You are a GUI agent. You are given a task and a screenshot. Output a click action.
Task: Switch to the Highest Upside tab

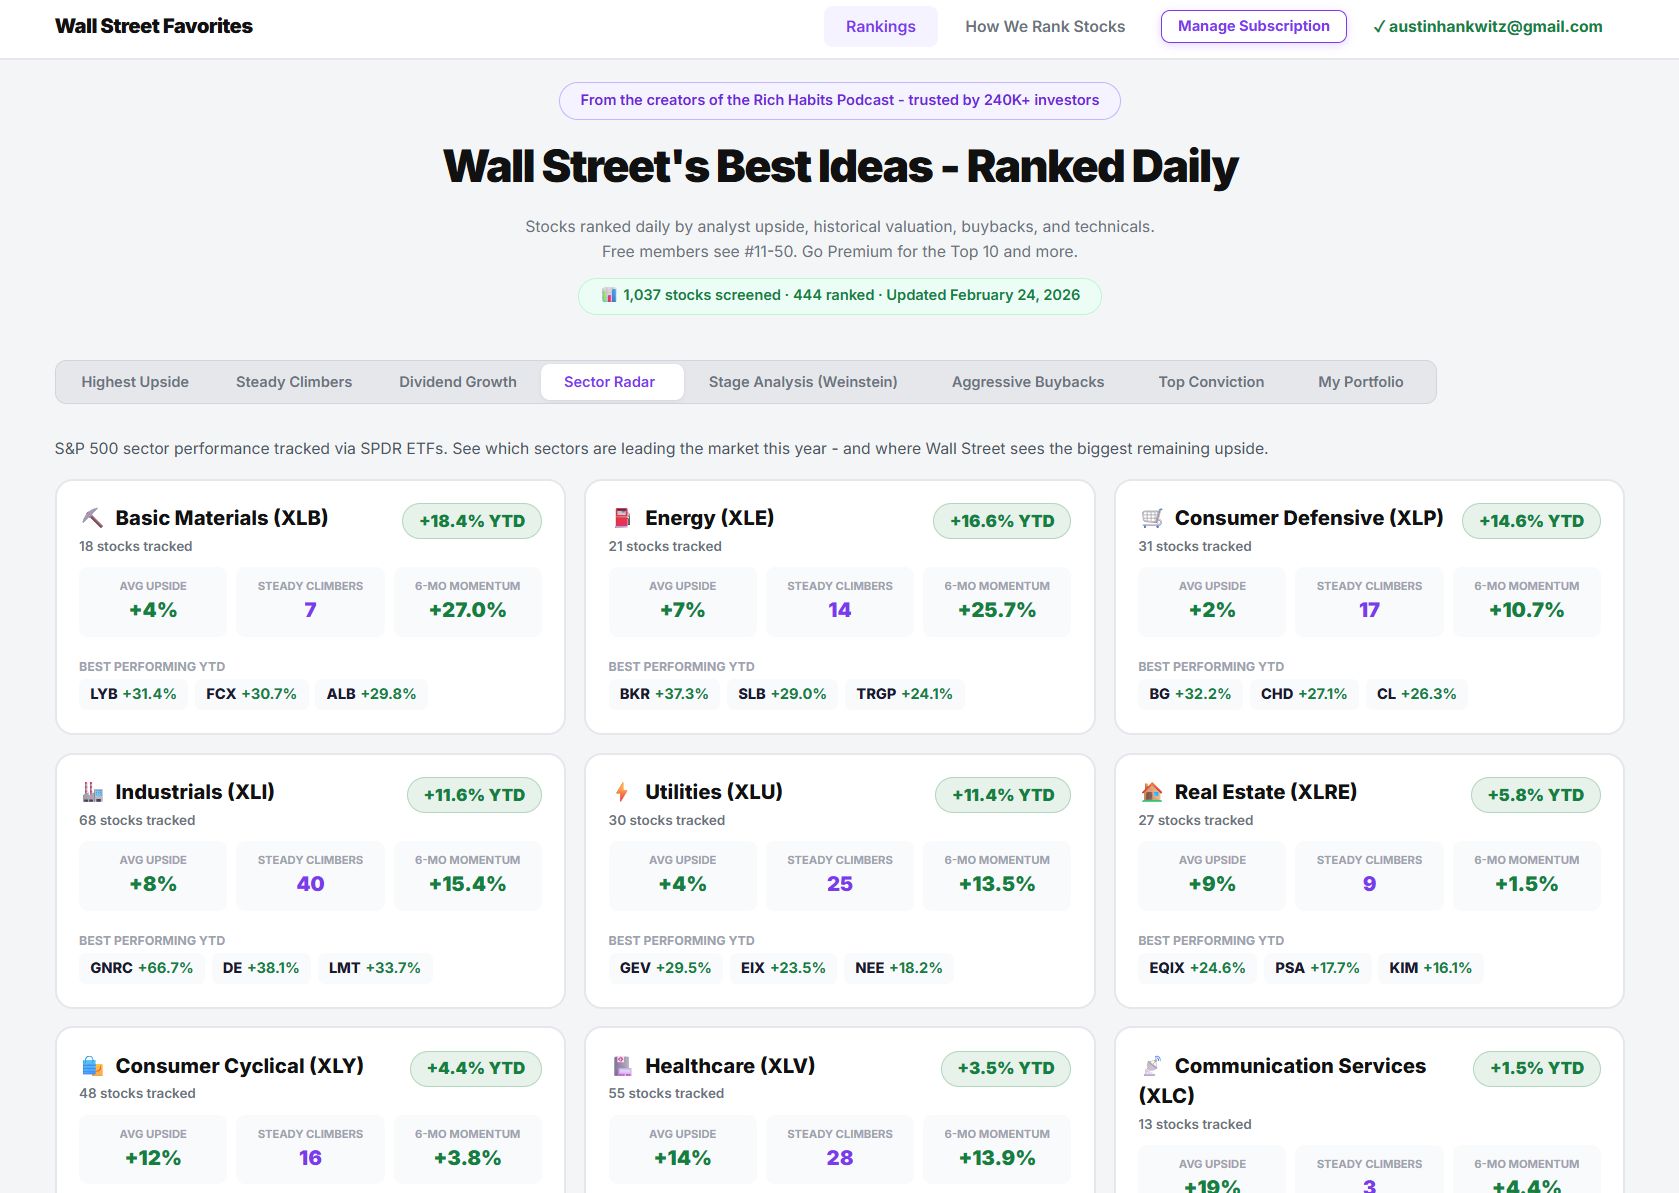tap(135, 382)
